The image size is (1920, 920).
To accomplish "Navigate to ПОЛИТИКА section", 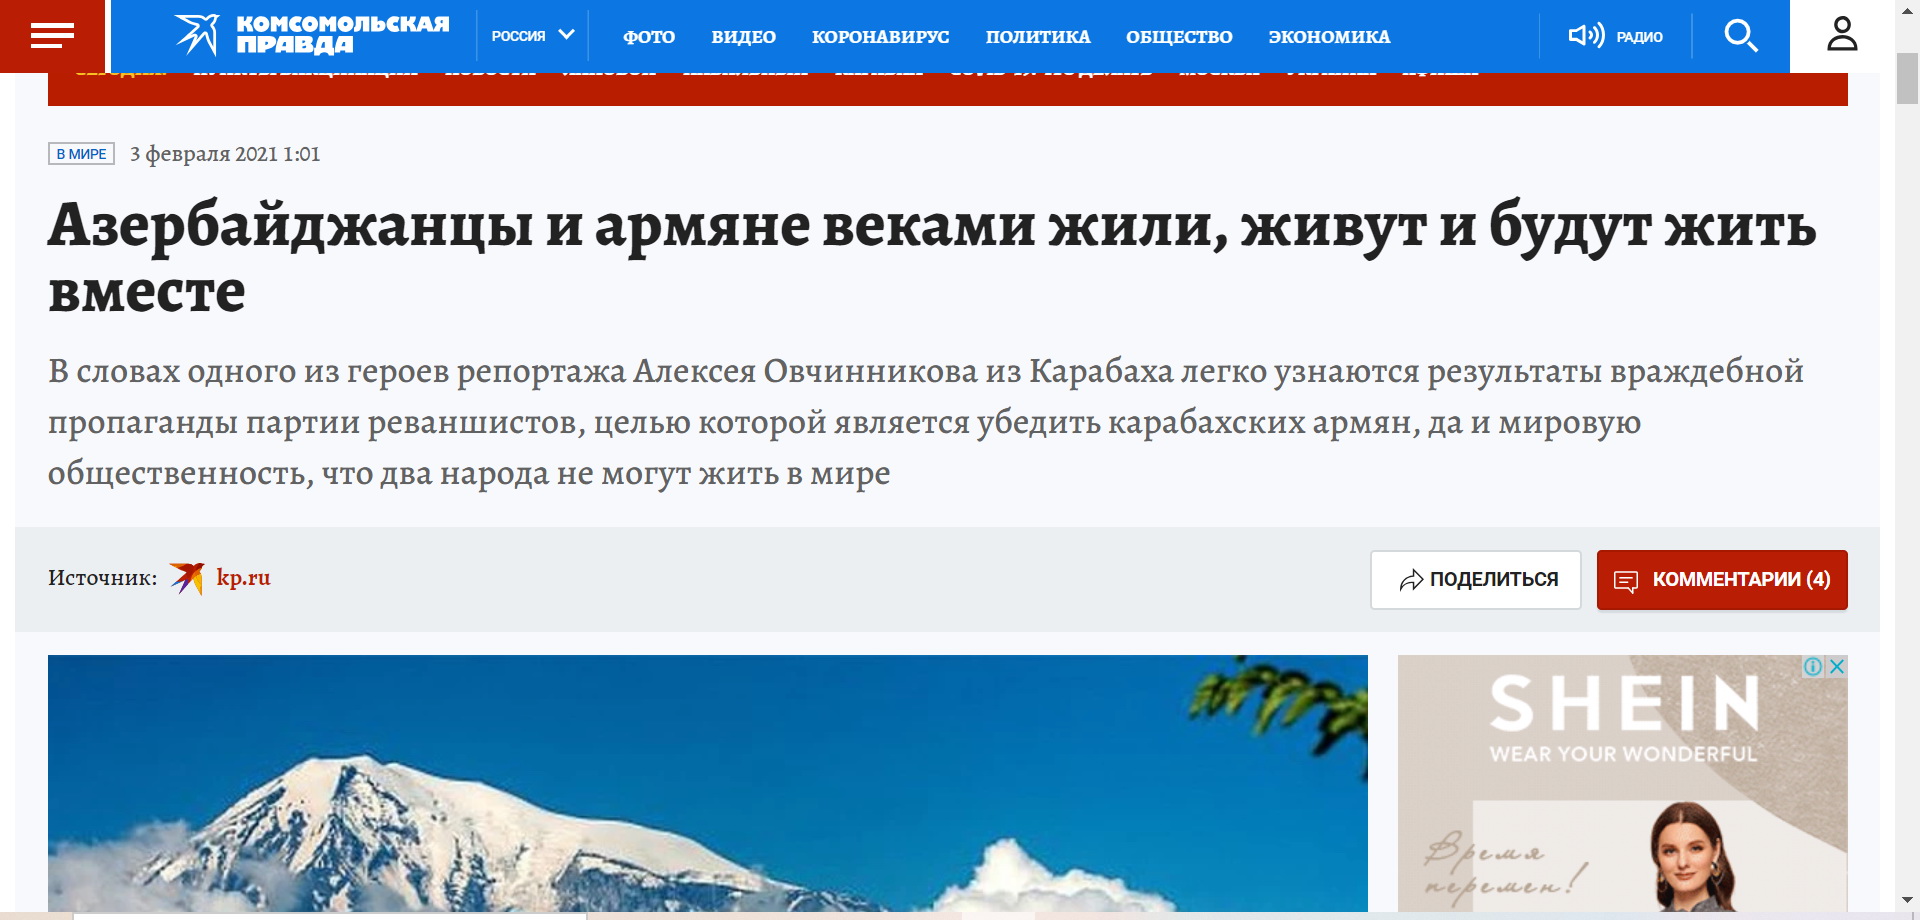I will (1037, 37).
